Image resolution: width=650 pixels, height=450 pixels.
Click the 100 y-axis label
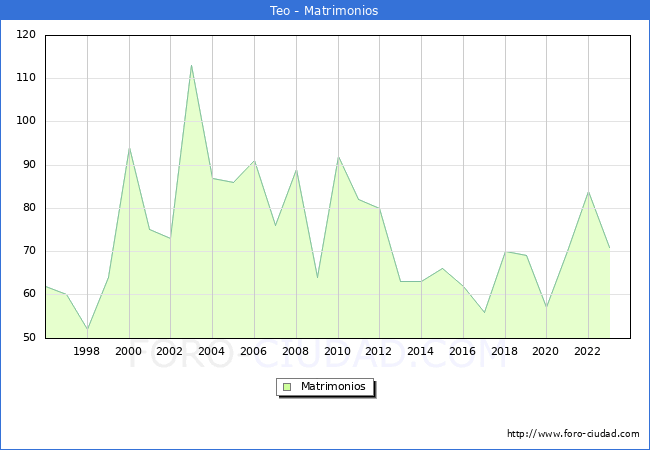click(26, 122)
